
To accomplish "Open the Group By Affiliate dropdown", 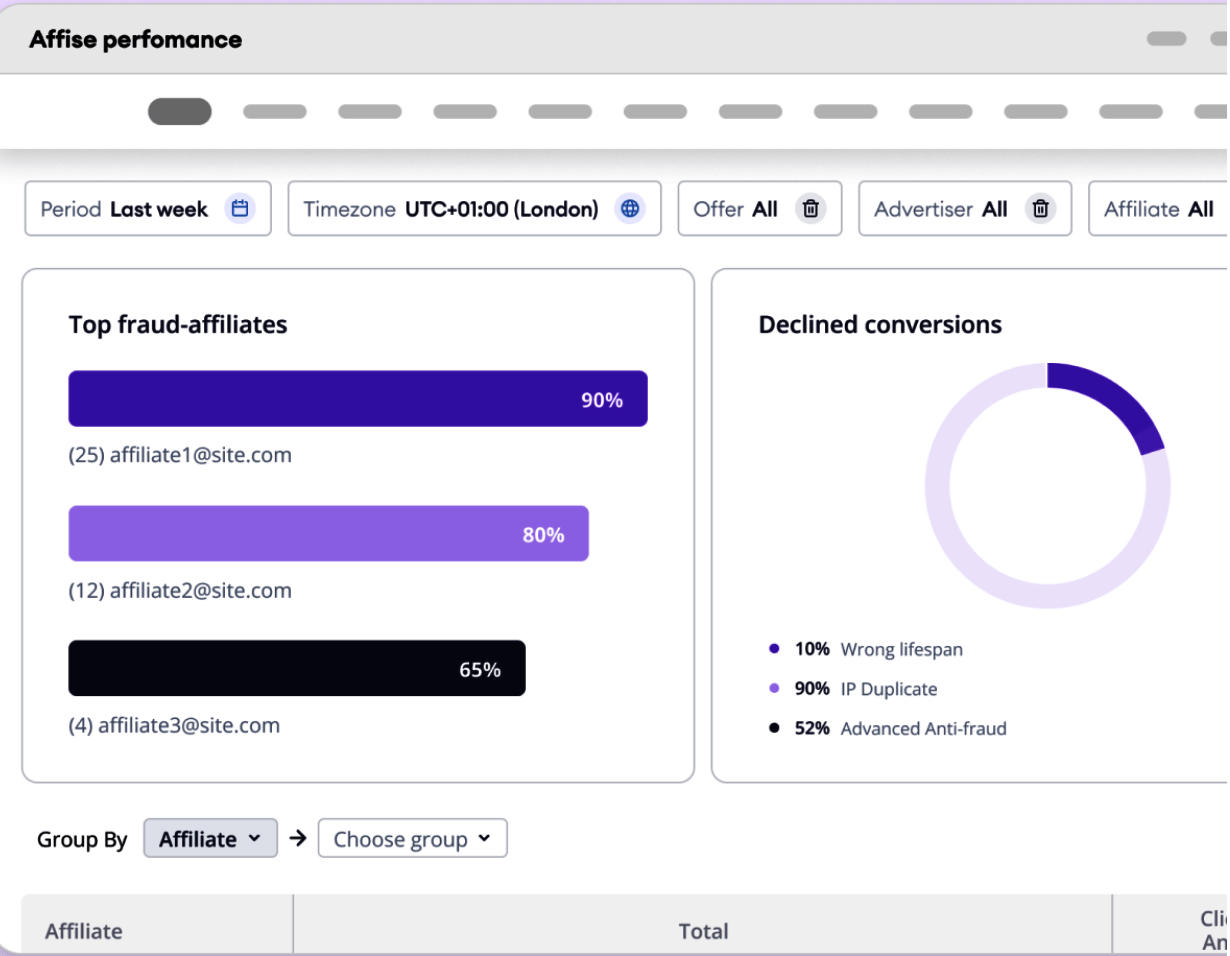I will click(210, 839).
